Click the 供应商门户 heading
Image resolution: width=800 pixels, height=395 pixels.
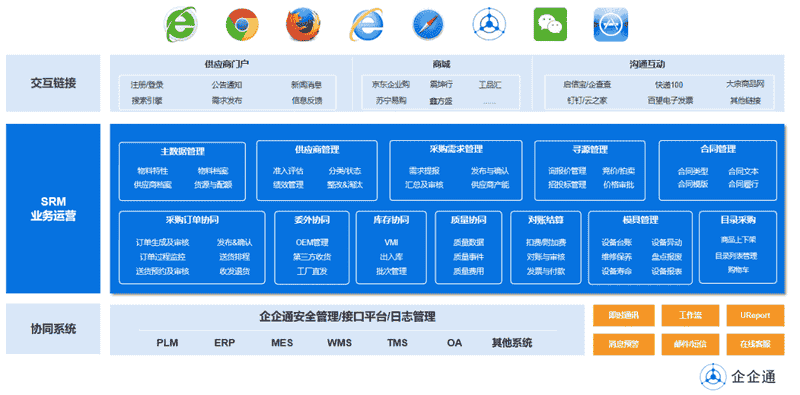click(227, 64)
